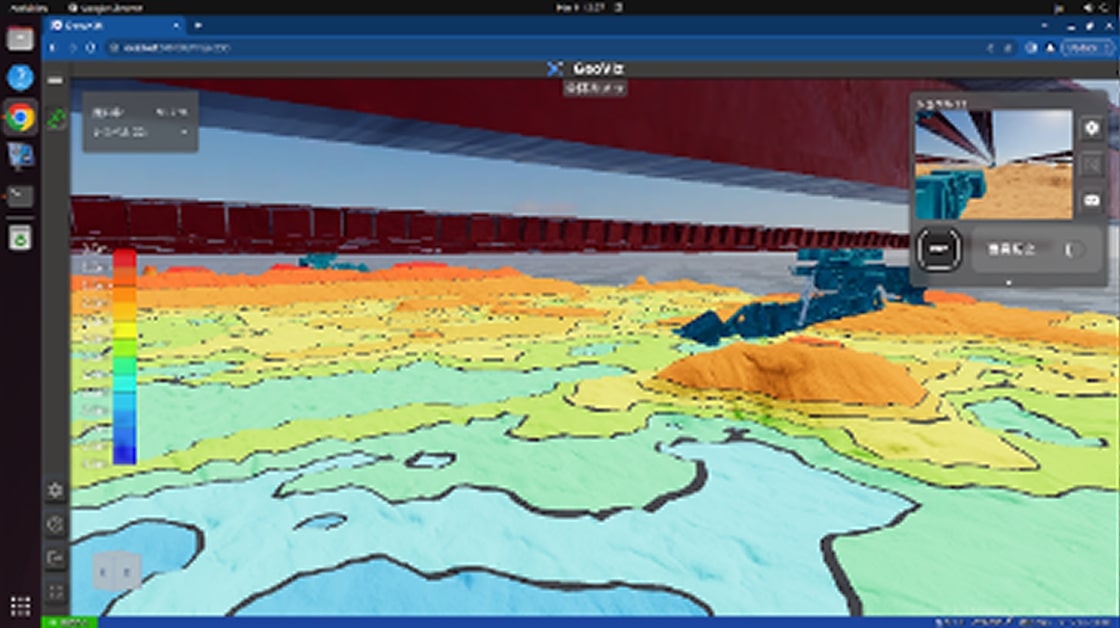Image resolution: width=1120 pixels, height=628 pixels.
Task: Click the navigation view cube
Action: 117,572
